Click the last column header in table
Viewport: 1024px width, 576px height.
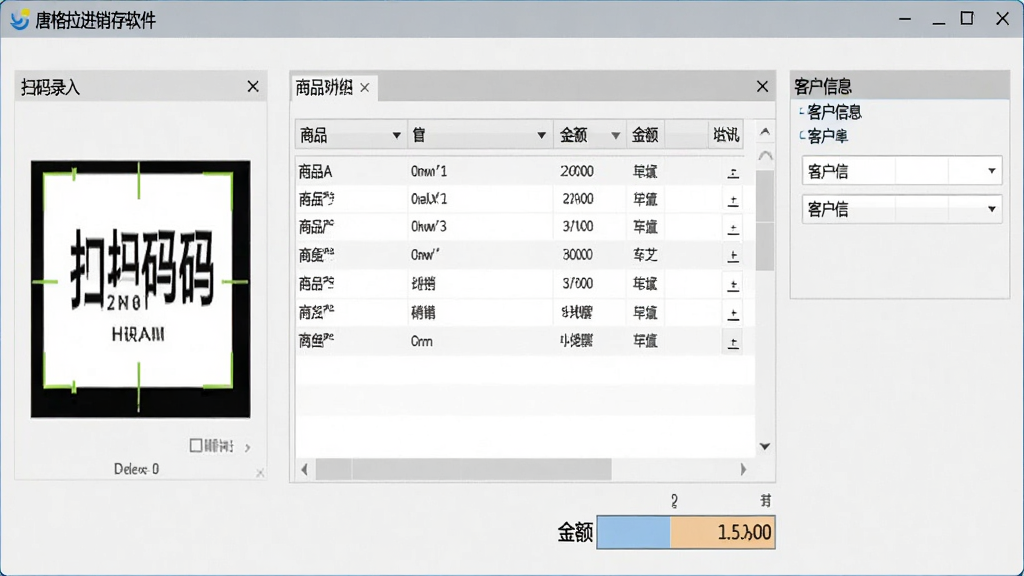point(726,135)
